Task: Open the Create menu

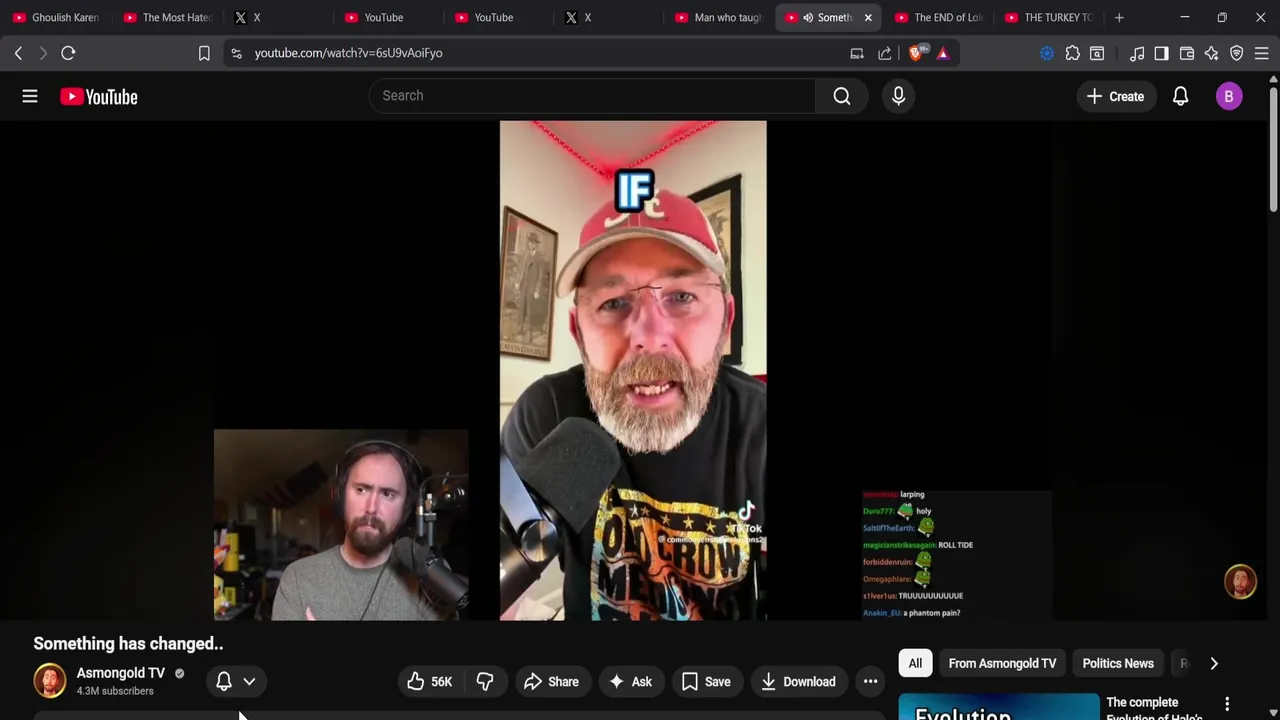Action: tap(1115, 96)
